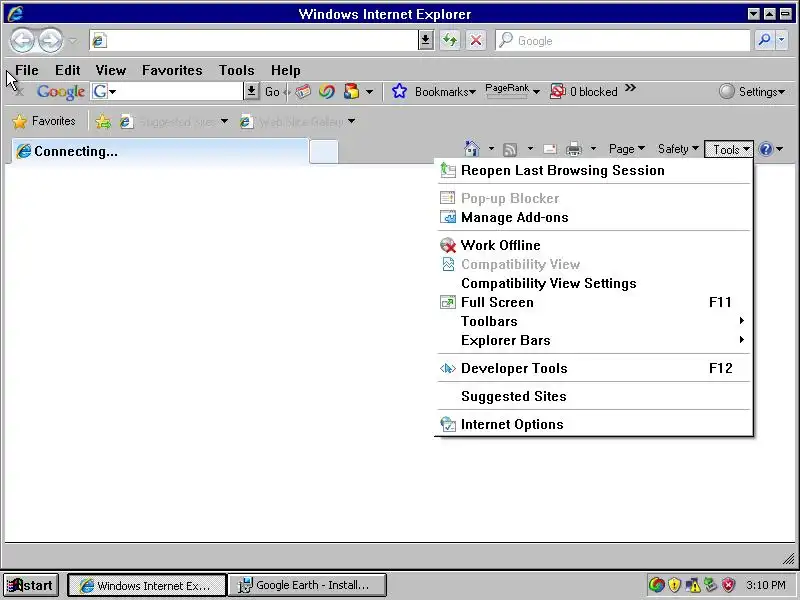Open the Safety command bar menu
The width and height of the screenshot is (800, 600).
pyautogui.click(x=678, y=149)
